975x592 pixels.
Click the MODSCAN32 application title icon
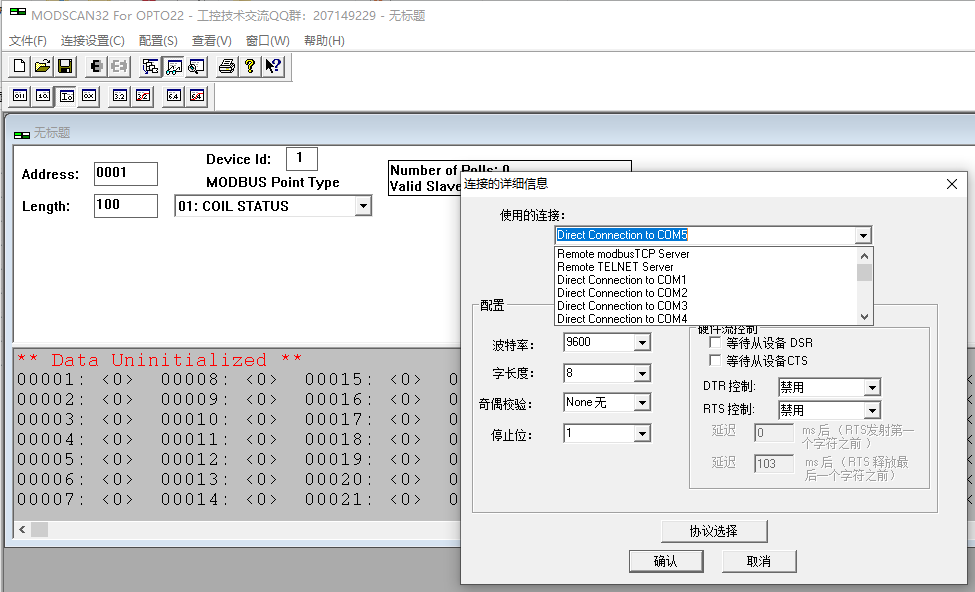point(17,12)
